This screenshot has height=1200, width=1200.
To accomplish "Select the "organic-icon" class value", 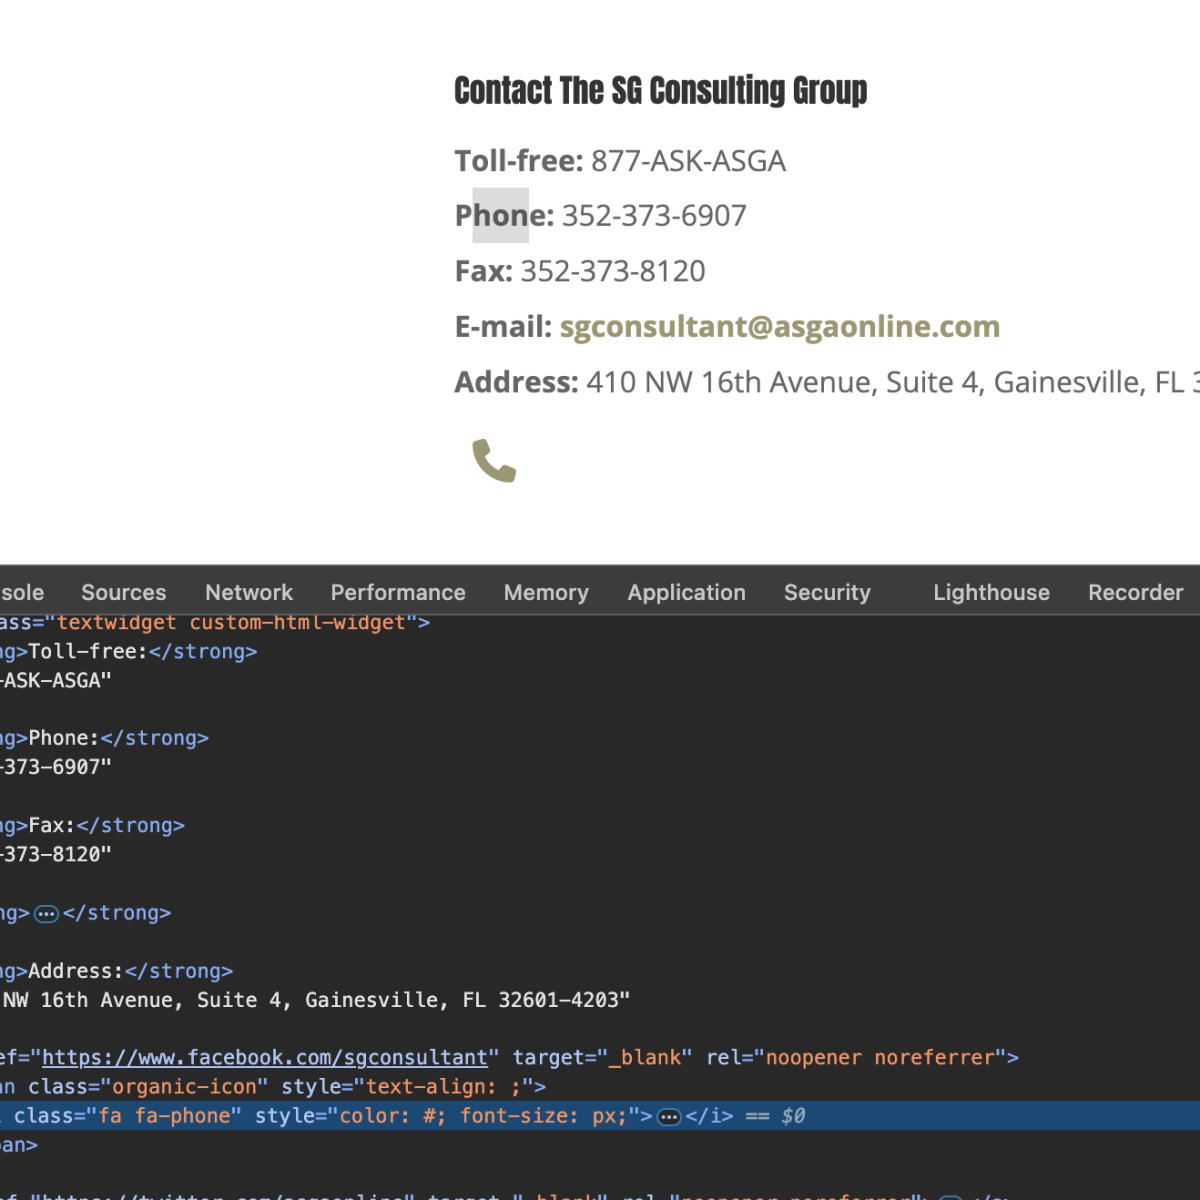I will pyautogui.click(x=184, y=1087).
